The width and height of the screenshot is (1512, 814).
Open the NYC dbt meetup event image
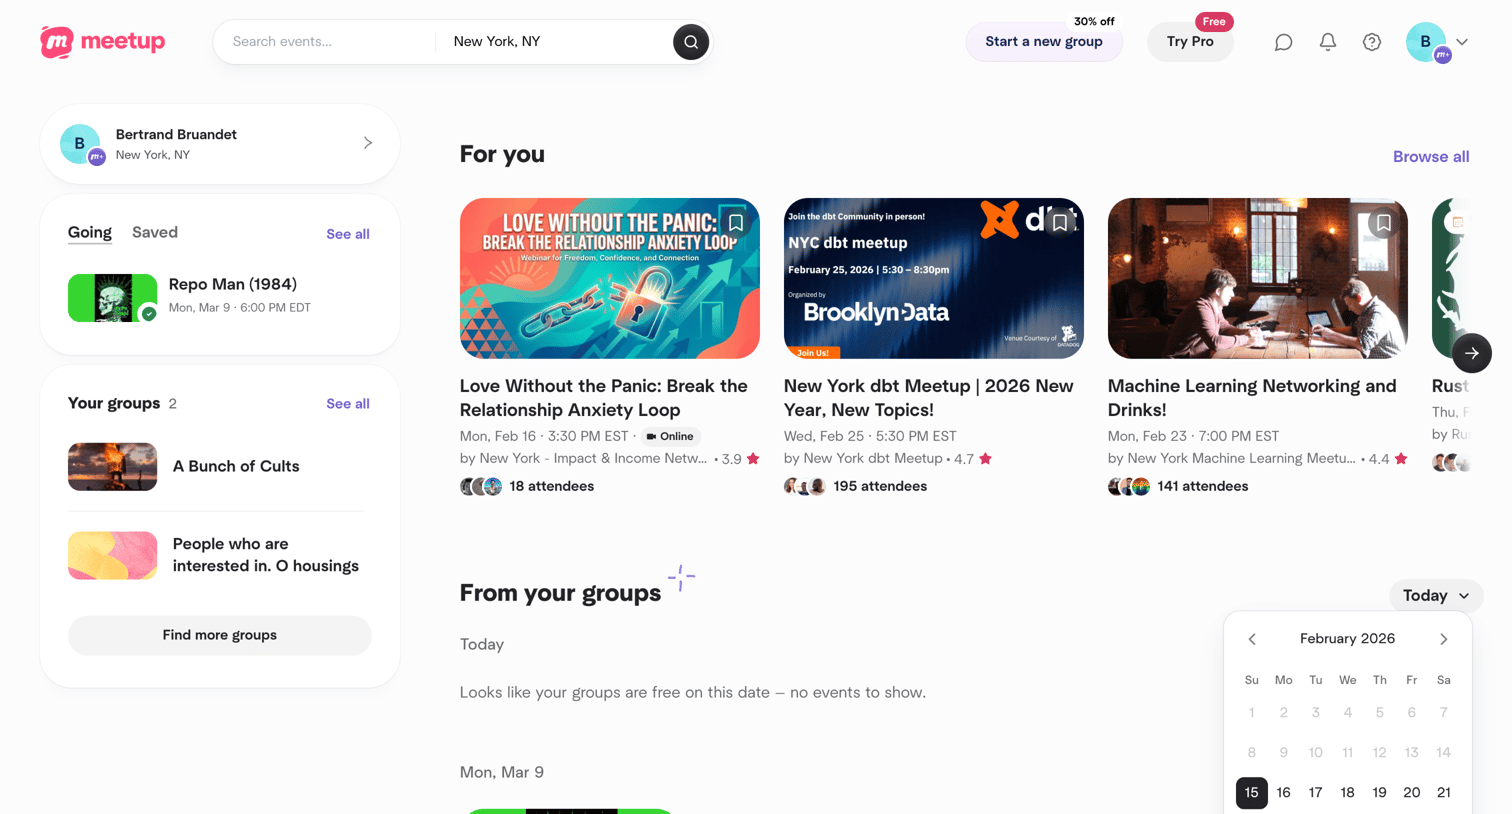(x=933, y=278)
